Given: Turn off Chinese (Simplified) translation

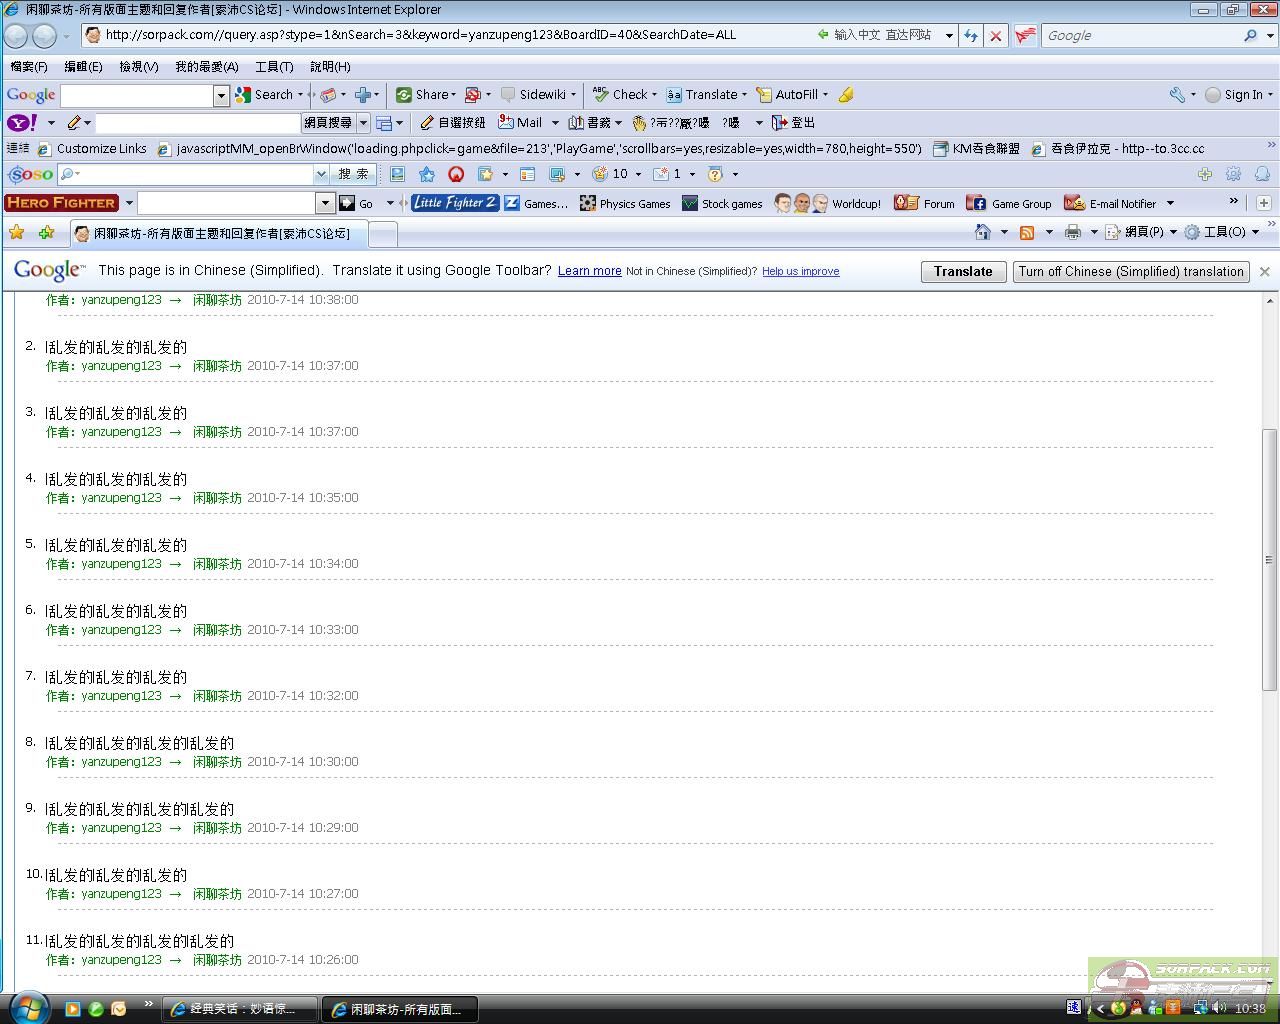Looking at the screenshot, I should [1131, 271].
